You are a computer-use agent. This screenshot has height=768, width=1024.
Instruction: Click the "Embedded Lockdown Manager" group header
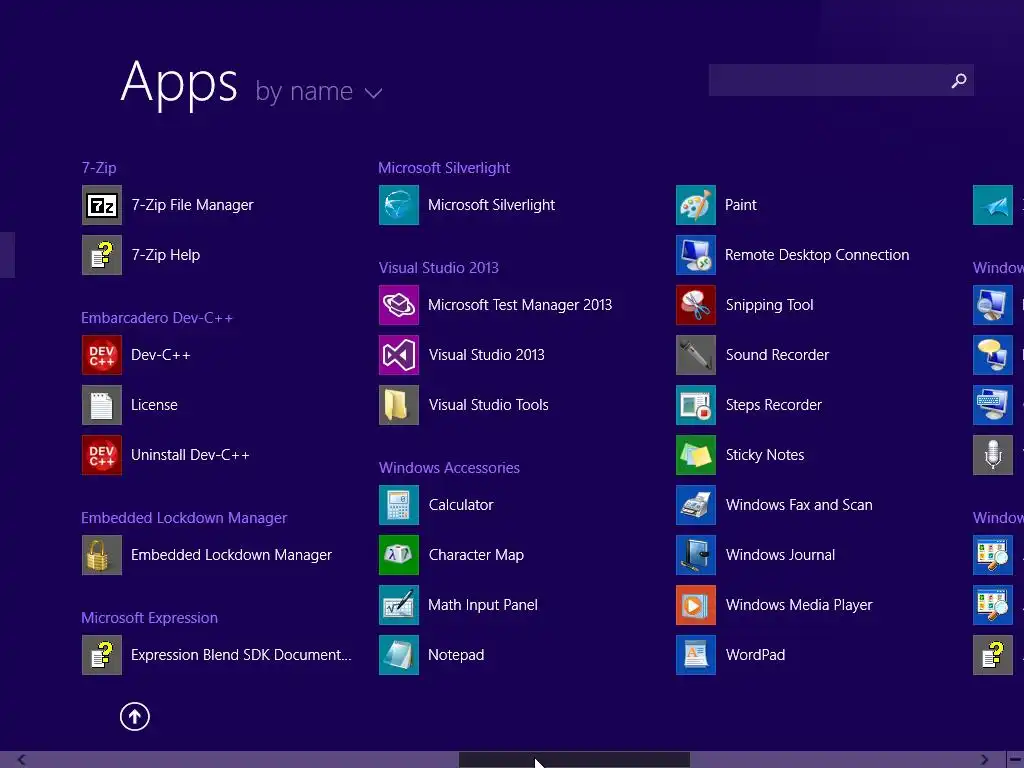(184, 518)
